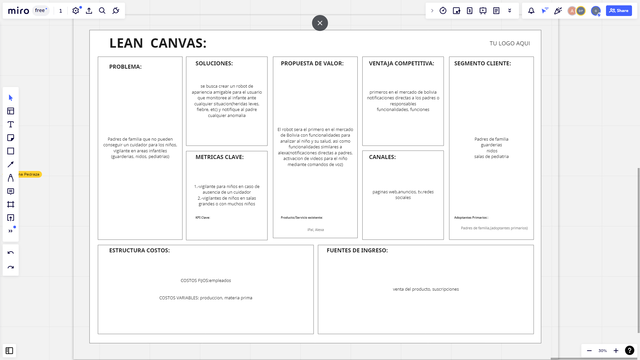Open the Upload tool in left toolbar

click(x=11, y=218)
